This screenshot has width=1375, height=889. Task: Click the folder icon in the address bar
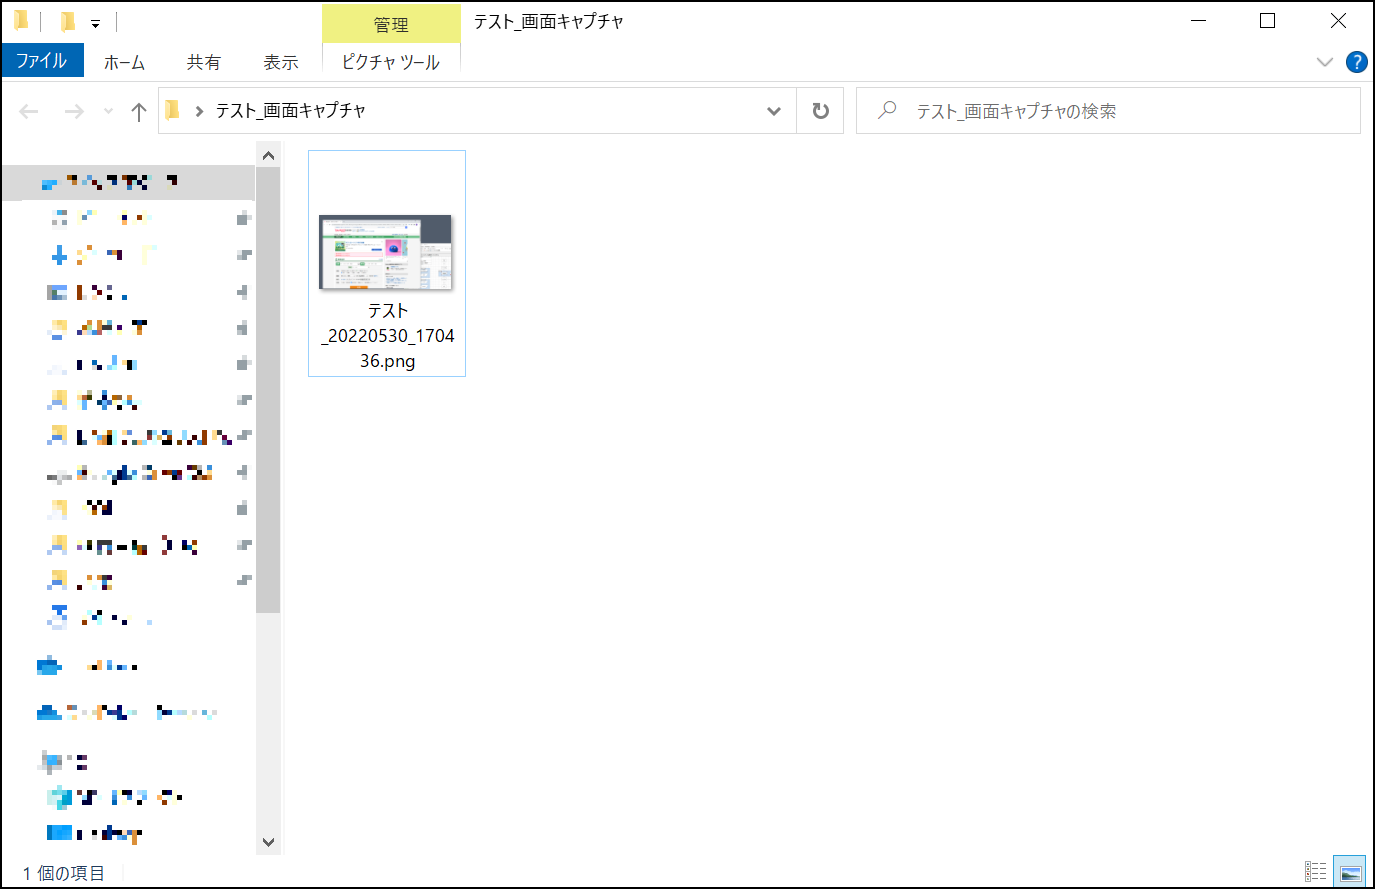click(172, 110)
